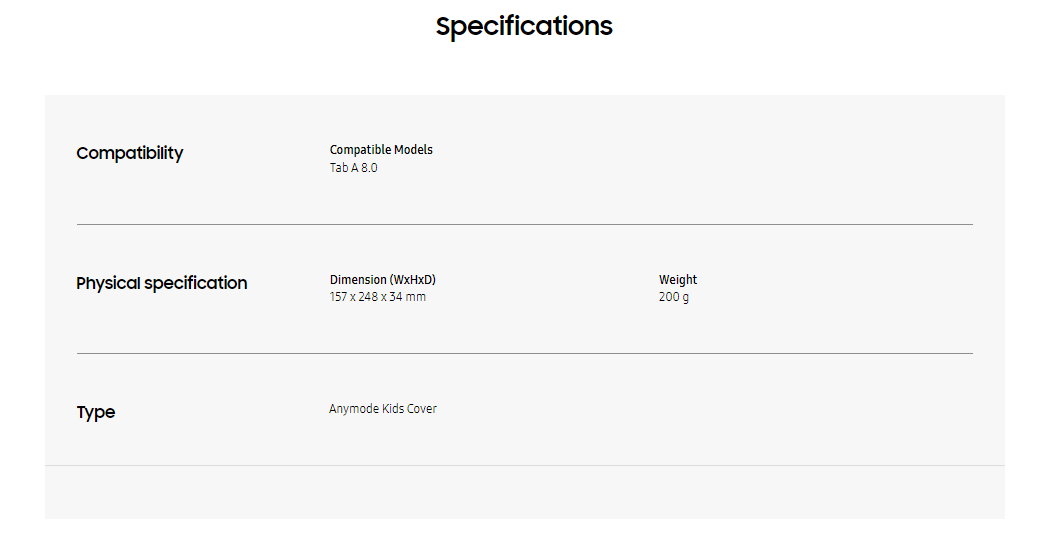Select the 200 g weight value

(x=674, y=297)
